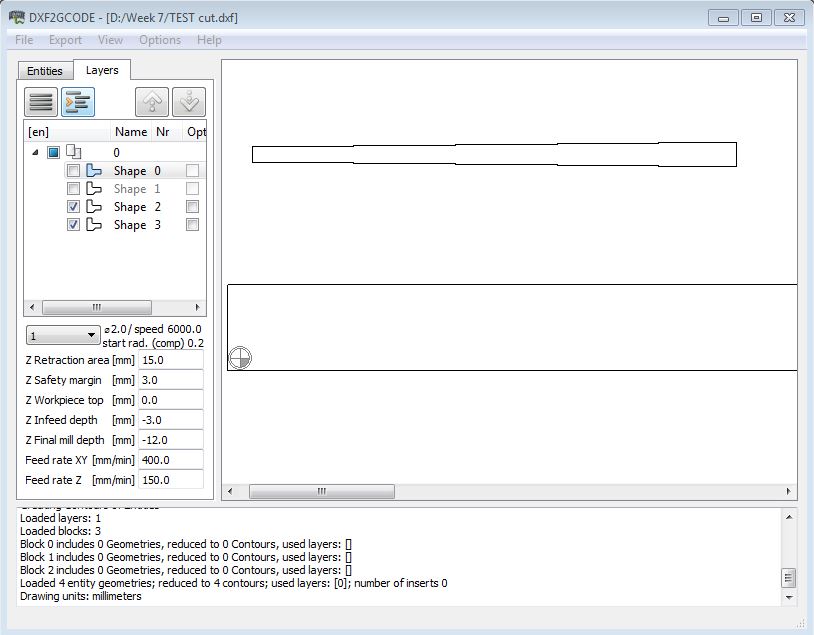Screen dimensions: 814x635
Task: Click the 'Drawing units: millimeters' log line
Action: click(x=80, y=596)
